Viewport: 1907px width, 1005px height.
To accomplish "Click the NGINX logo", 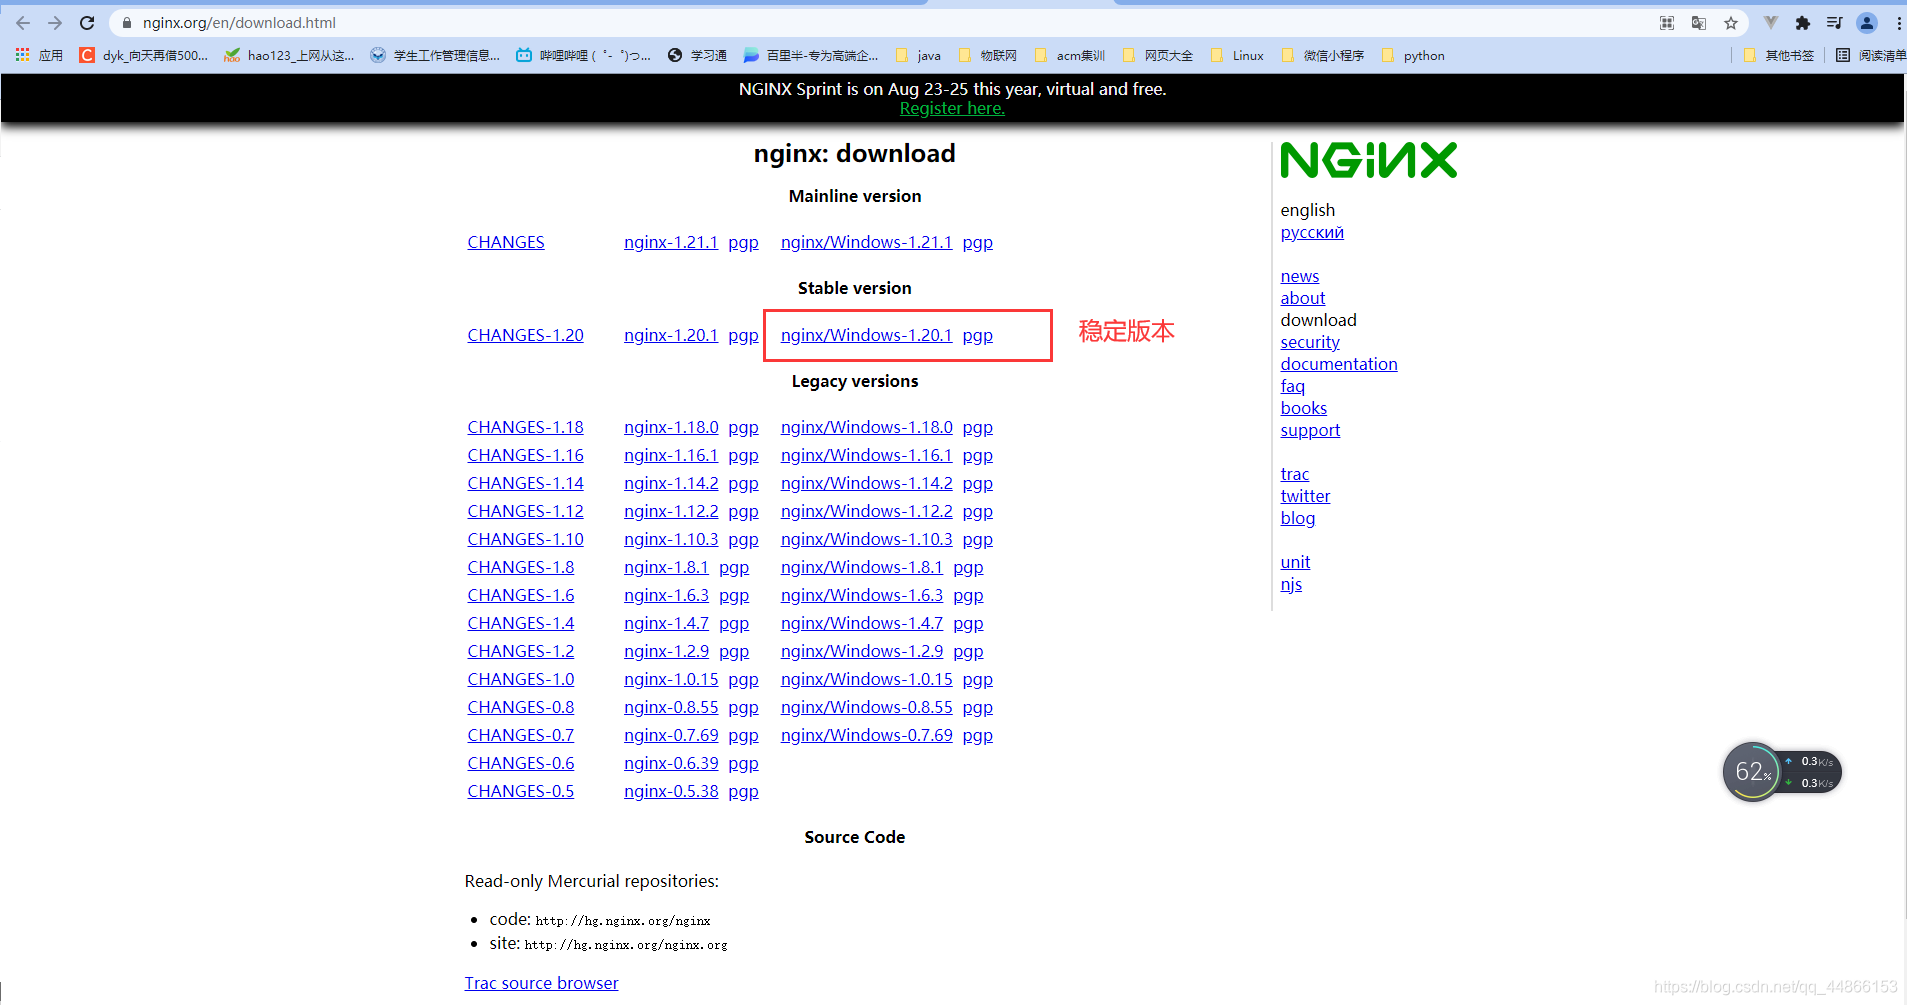I will (1368, 160).
